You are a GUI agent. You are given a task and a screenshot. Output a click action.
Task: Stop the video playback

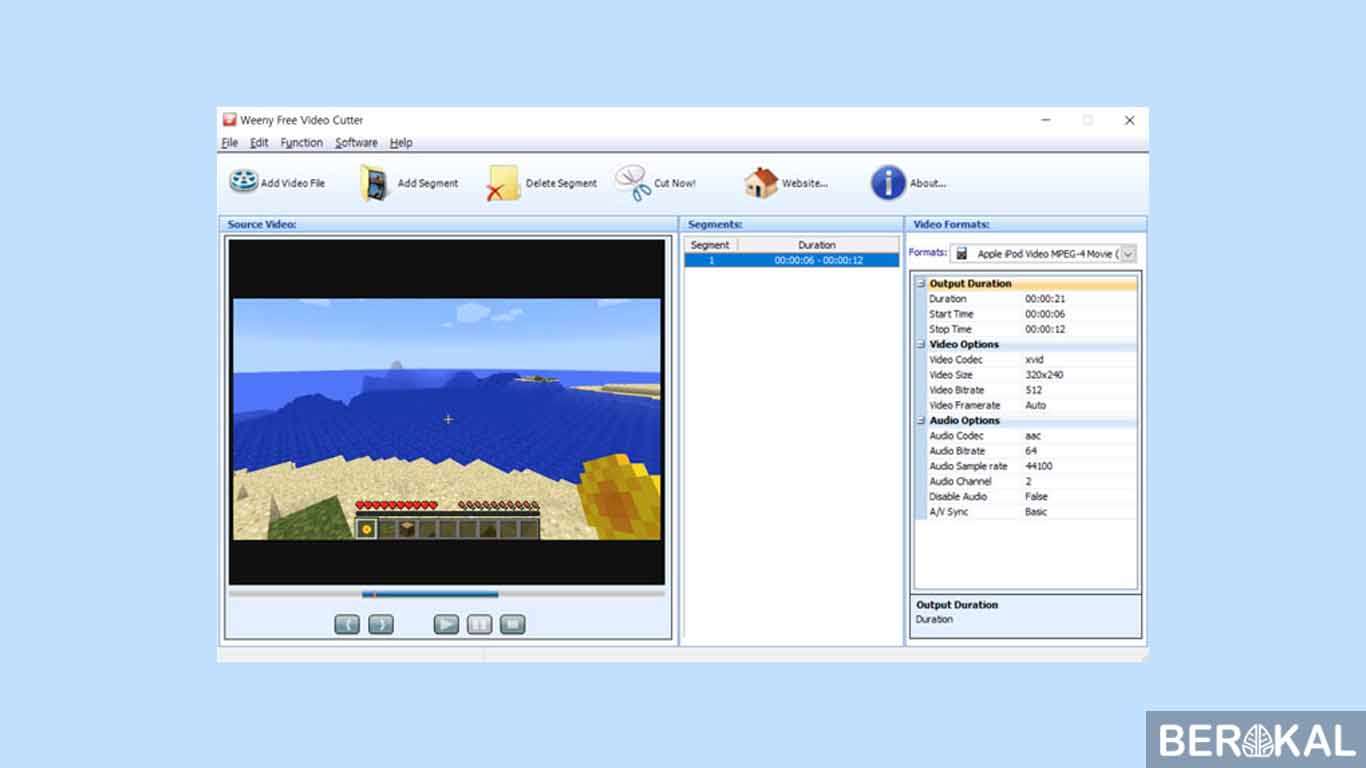click(x=512, y=624)
